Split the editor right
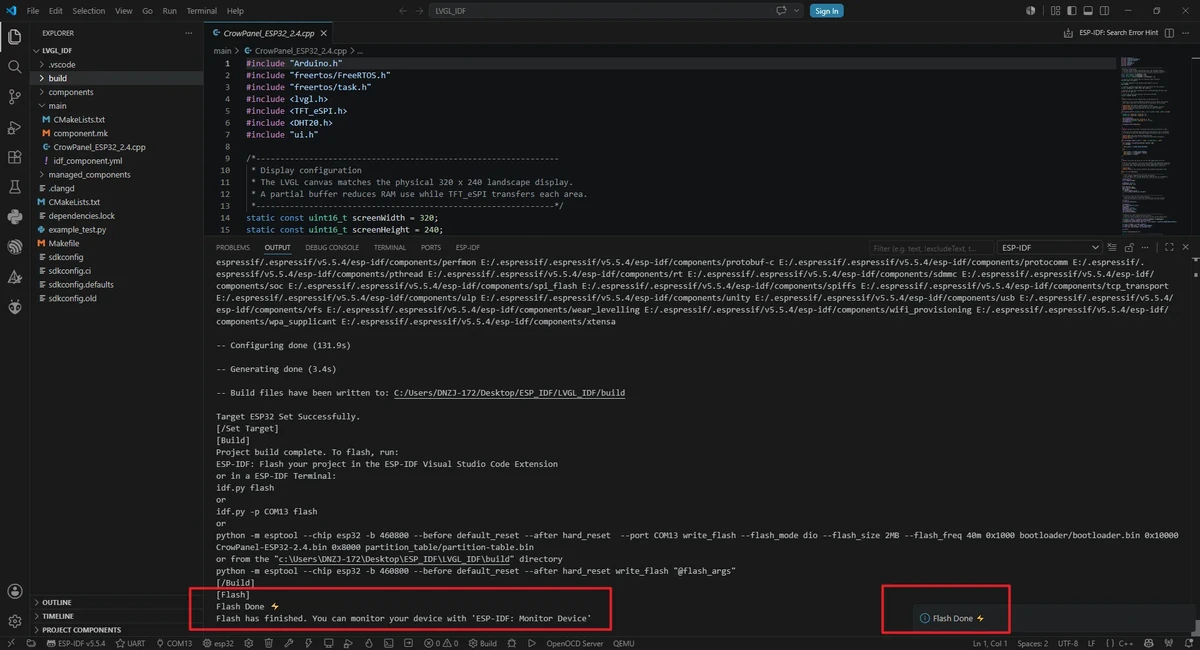This screenshot has height=650, width=1200. tap(1169, 33)
